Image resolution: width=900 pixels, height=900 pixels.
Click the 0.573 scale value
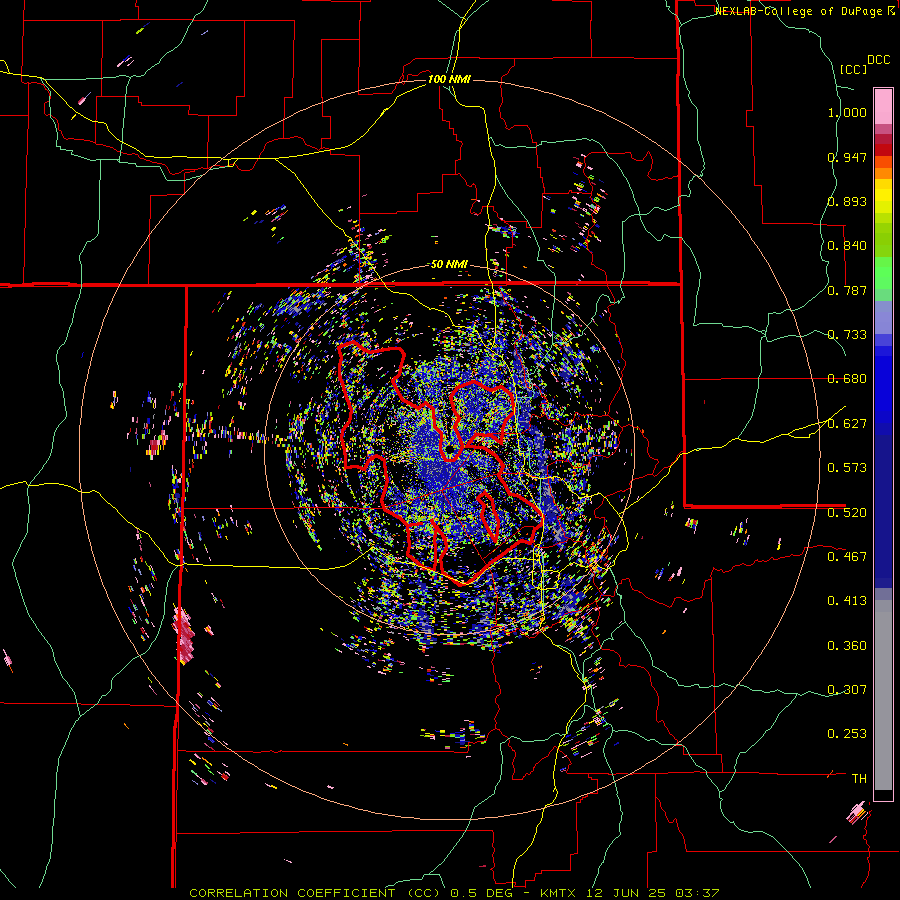847,468
